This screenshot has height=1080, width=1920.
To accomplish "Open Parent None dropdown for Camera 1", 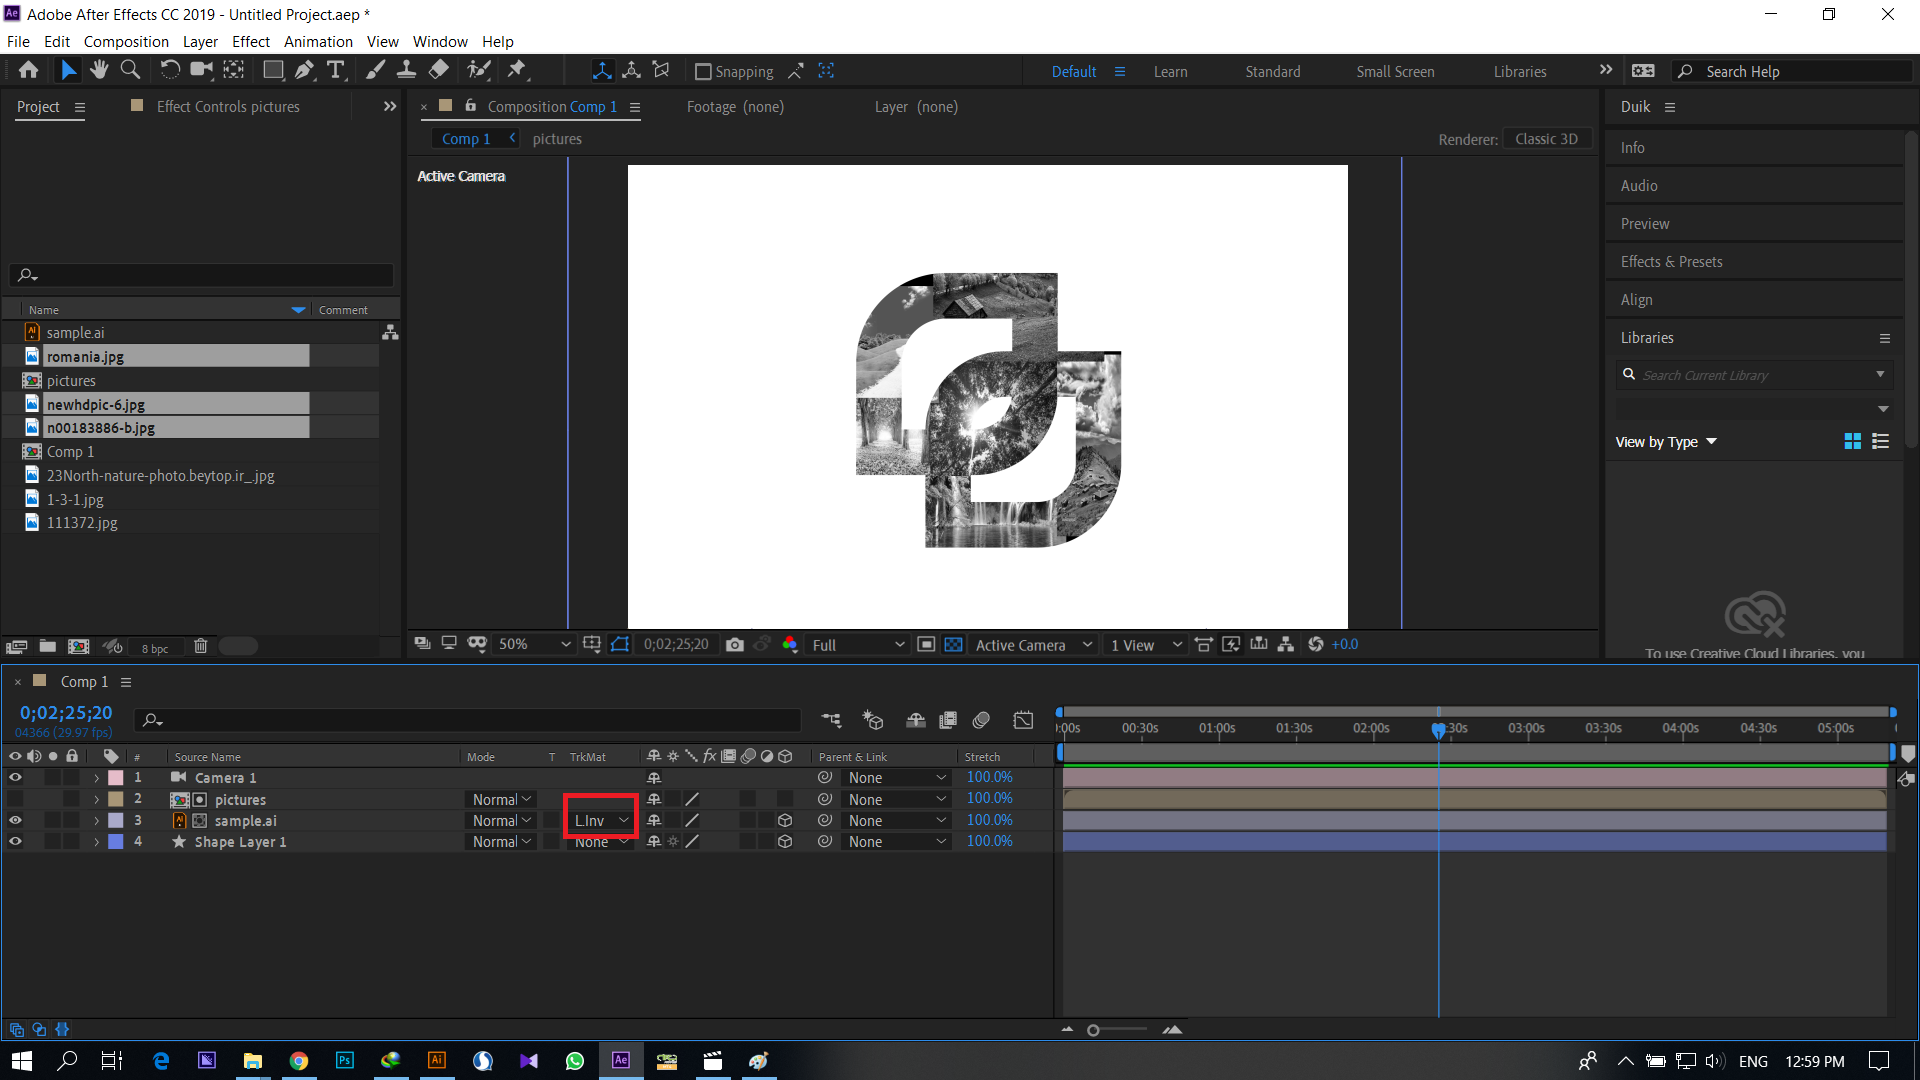I will click(896, 777).
